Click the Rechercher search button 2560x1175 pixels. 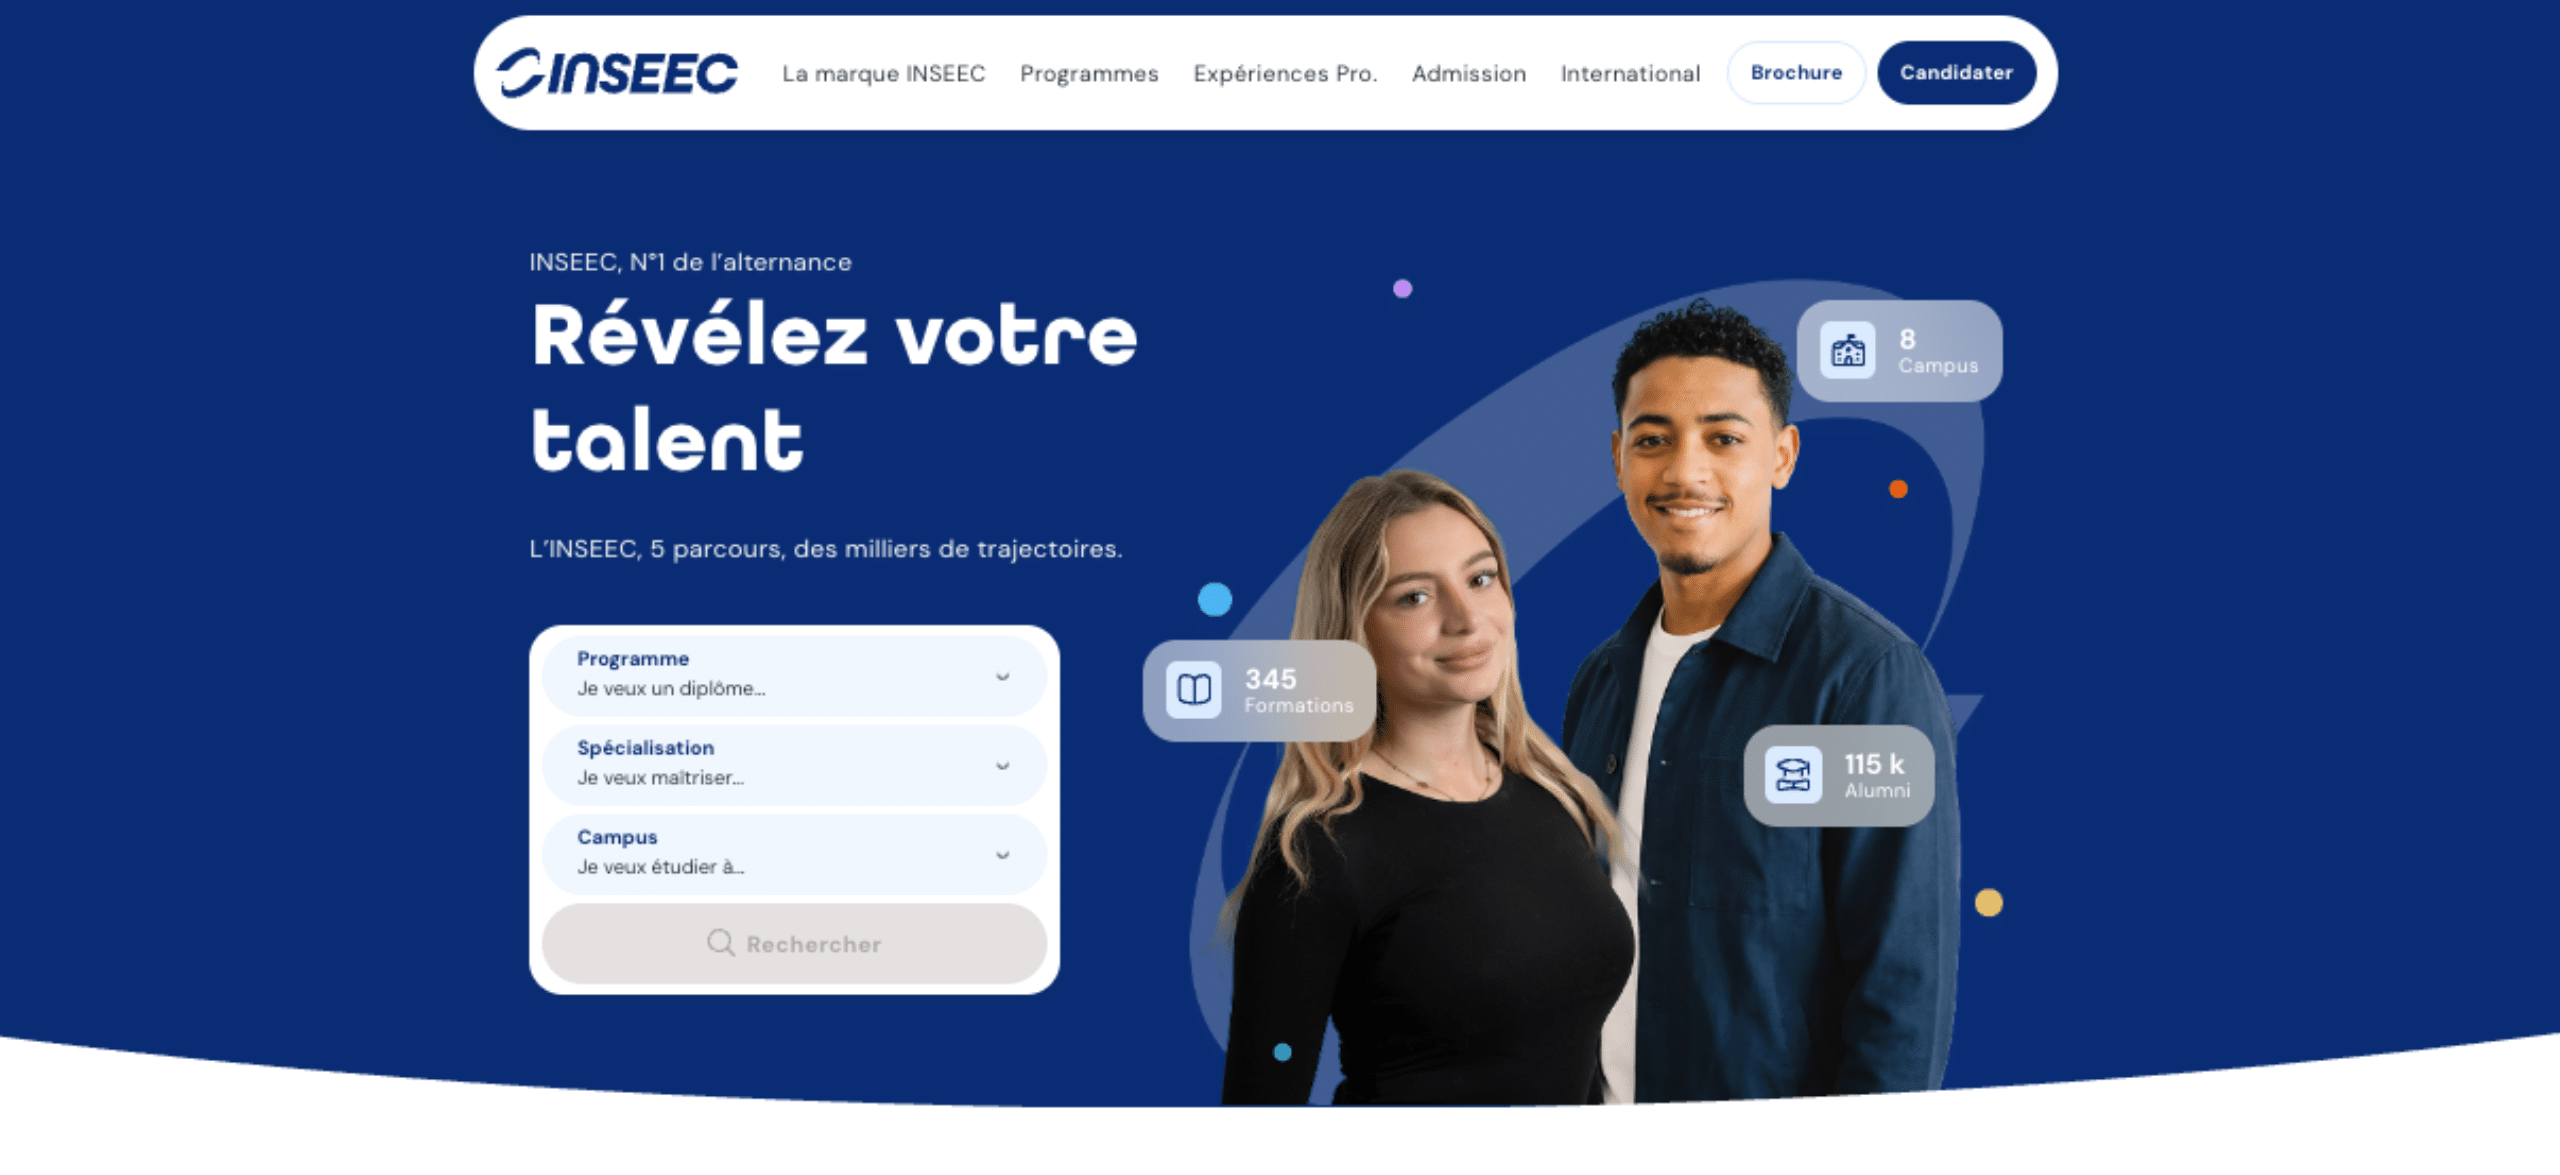coord(794,943)
